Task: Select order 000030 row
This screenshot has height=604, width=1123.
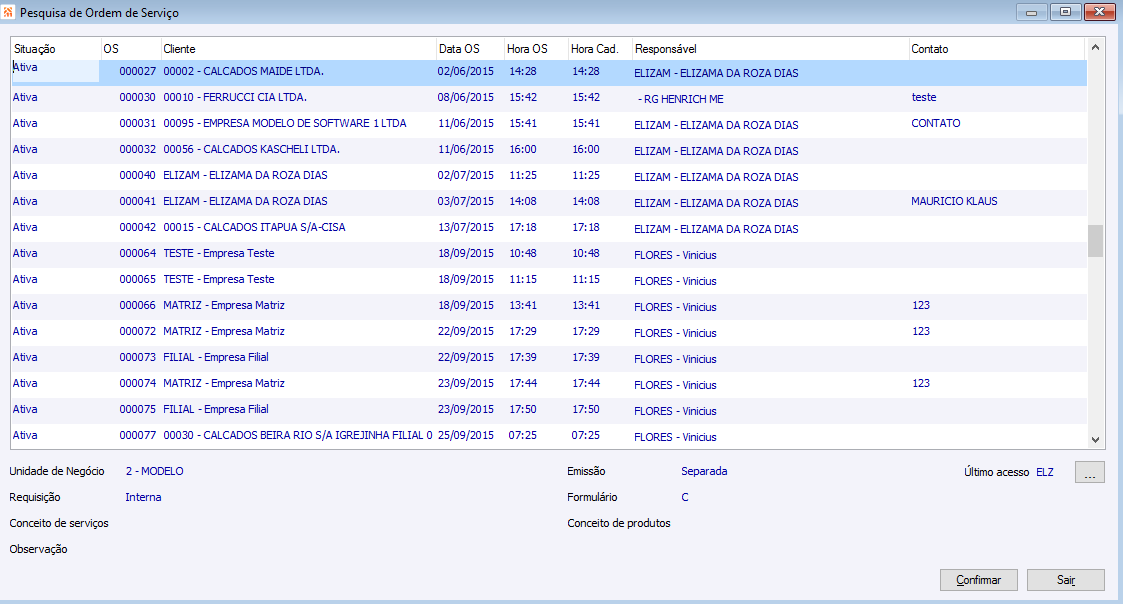Action: 549,98
